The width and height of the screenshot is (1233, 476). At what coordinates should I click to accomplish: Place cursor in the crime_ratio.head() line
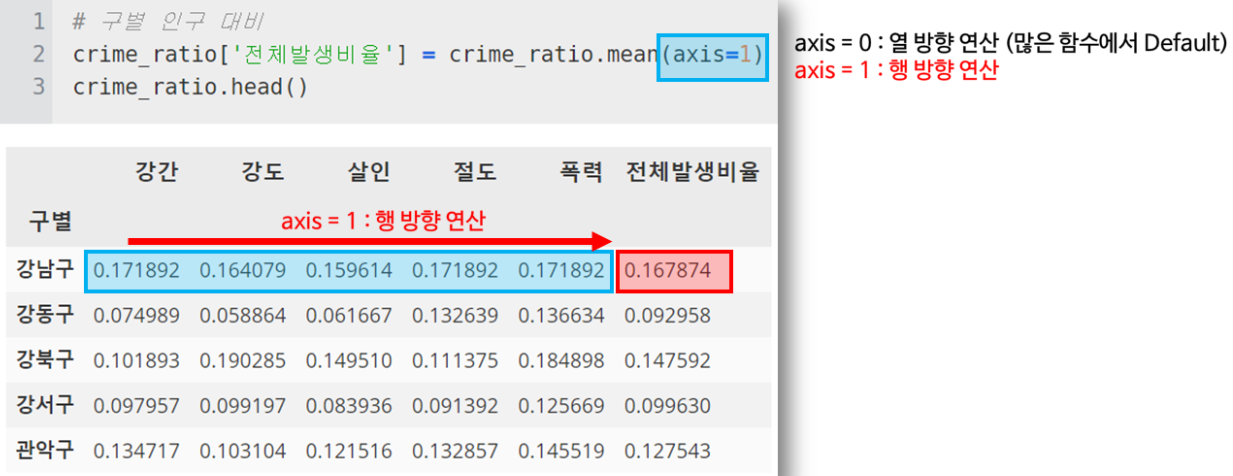pos(190,86)
